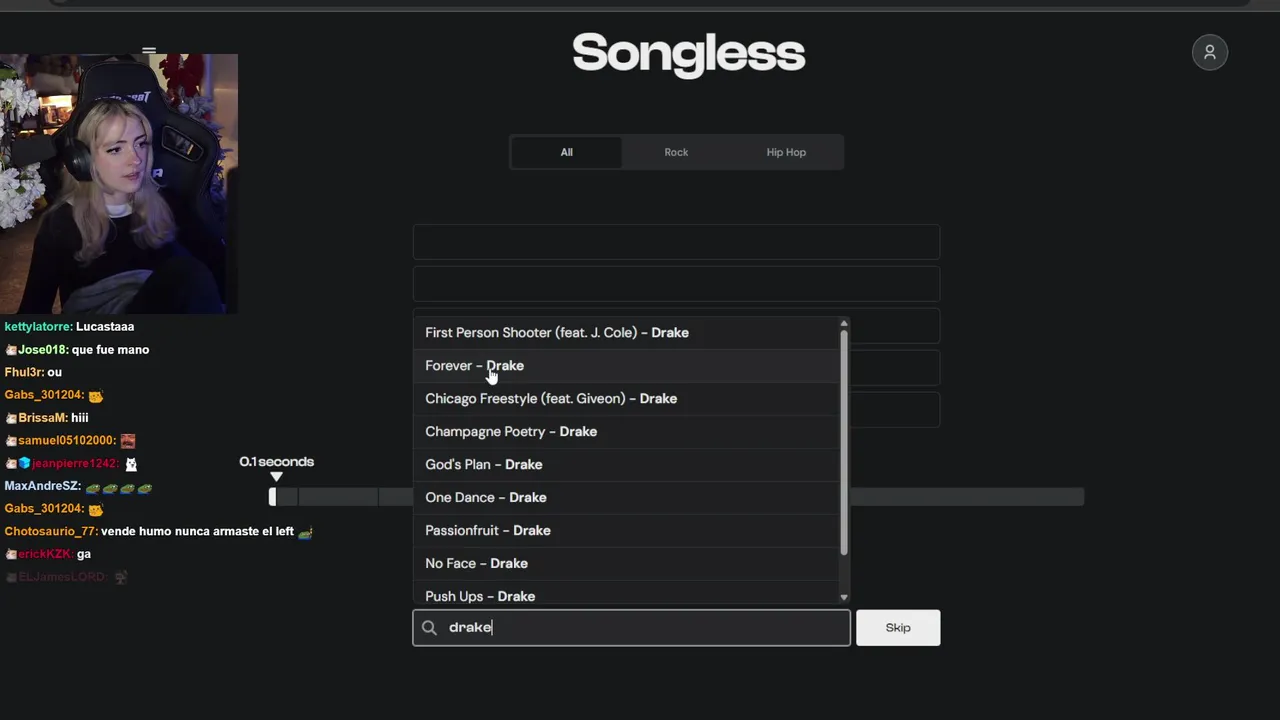
Task: Select Chicago Freestyle (feat. Giveon) suggestion
Action: (x=626, y=398)
